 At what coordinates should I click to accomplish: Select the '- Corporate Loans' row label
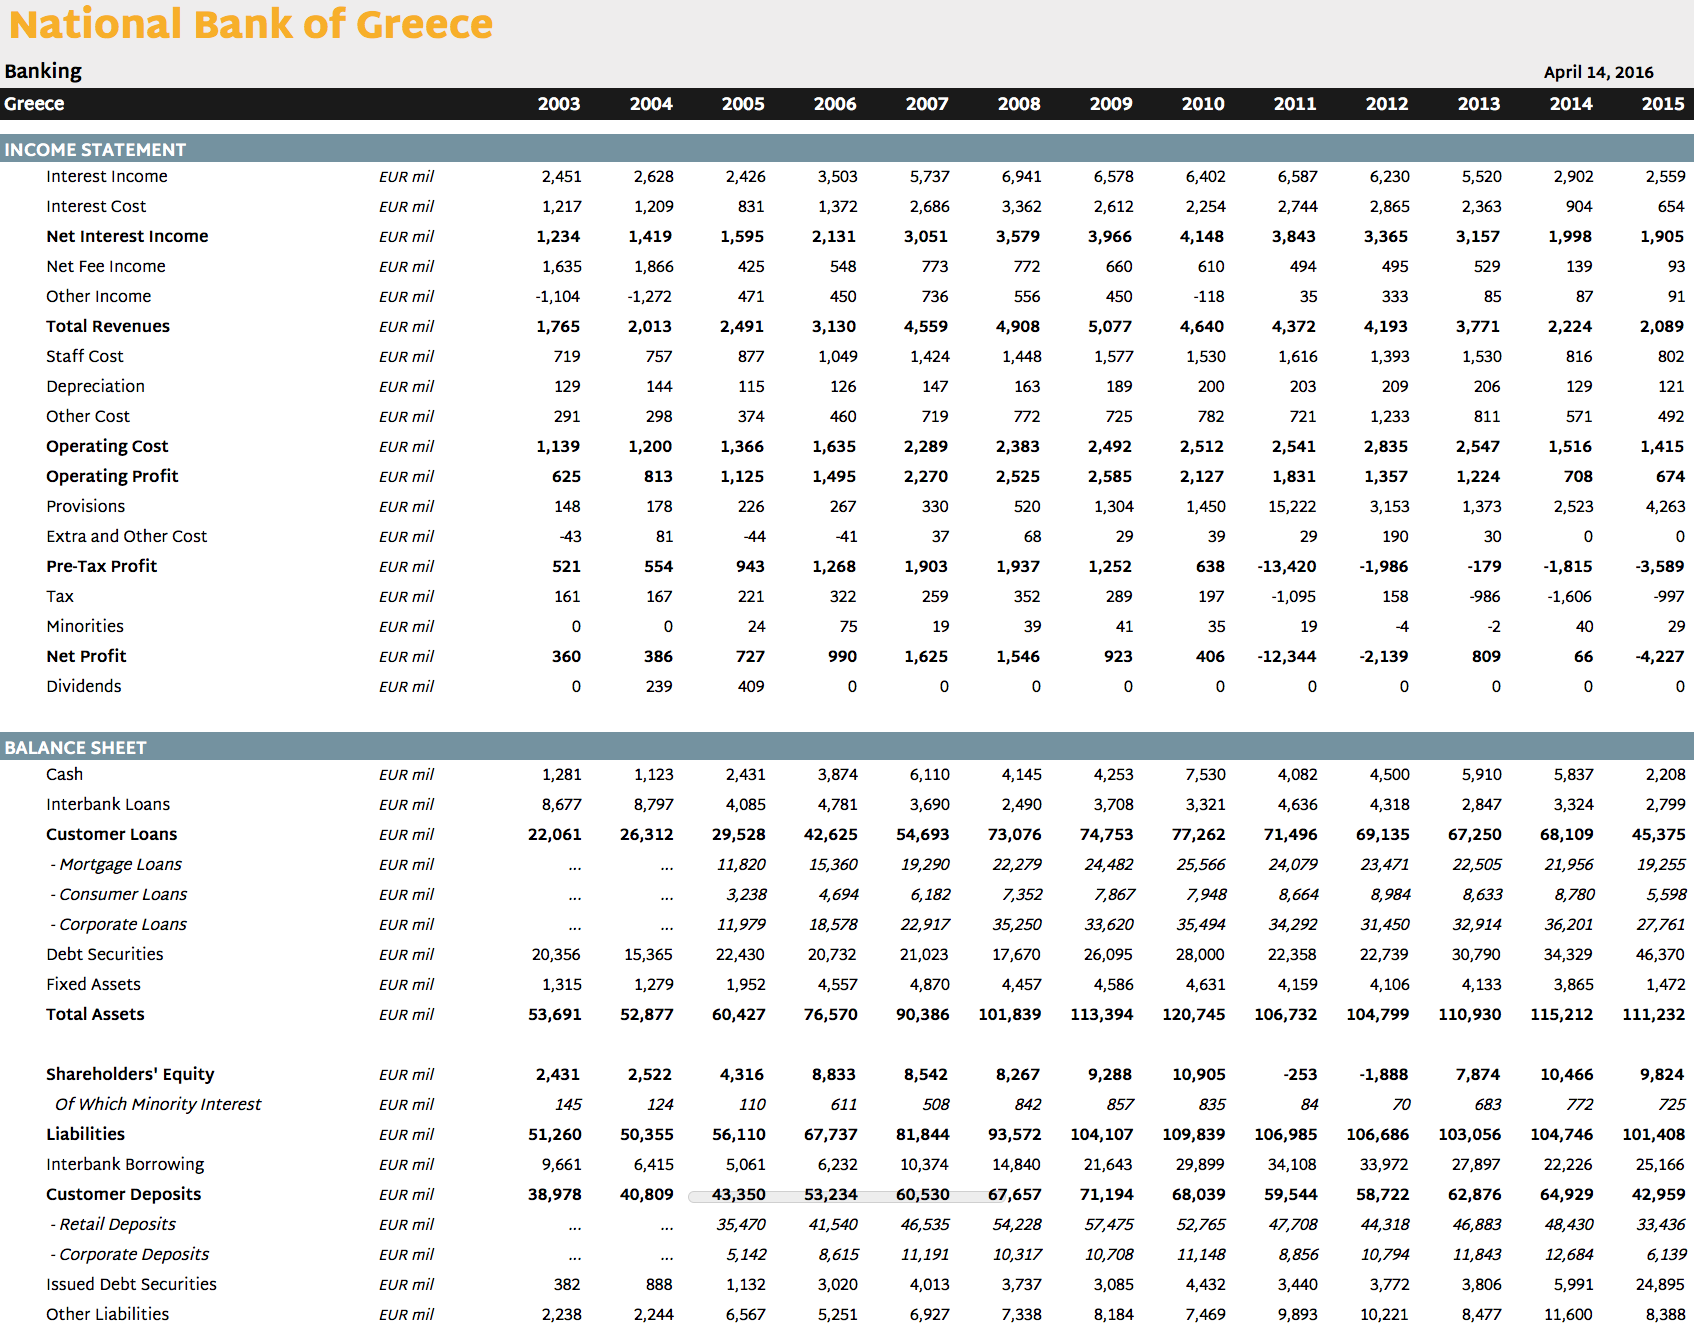[119, 925]
